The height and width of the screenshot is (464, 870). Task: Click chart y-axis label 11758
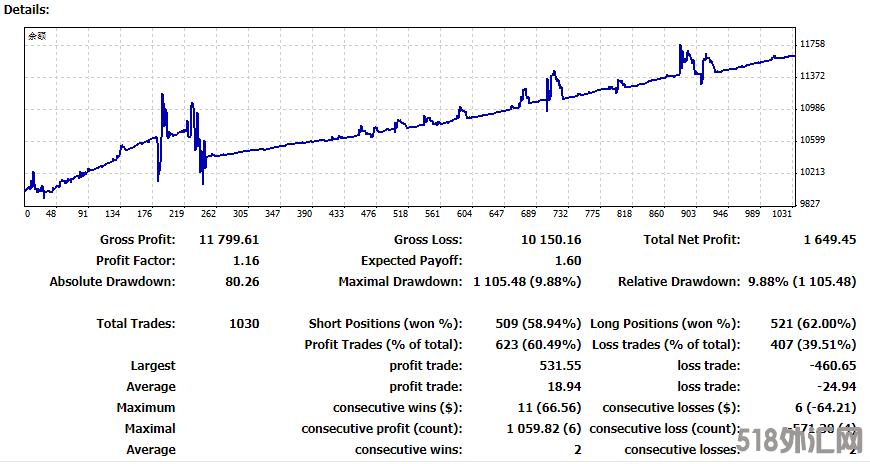[x=812, y=44]
